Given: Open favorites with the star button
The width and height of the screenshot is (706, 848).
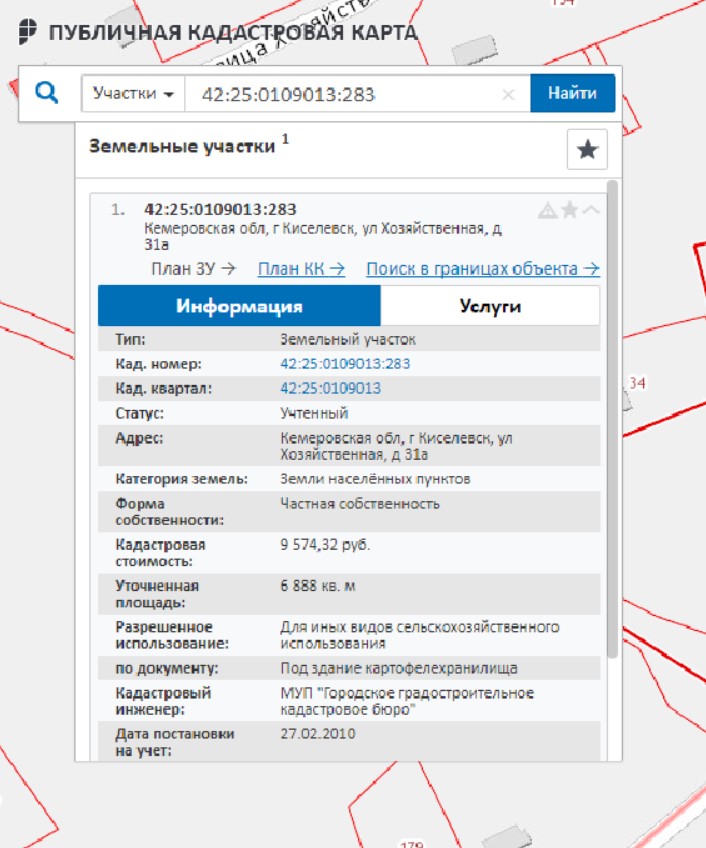Looking at the screenshot, I should pyautogui.click(x=587, y=149).
